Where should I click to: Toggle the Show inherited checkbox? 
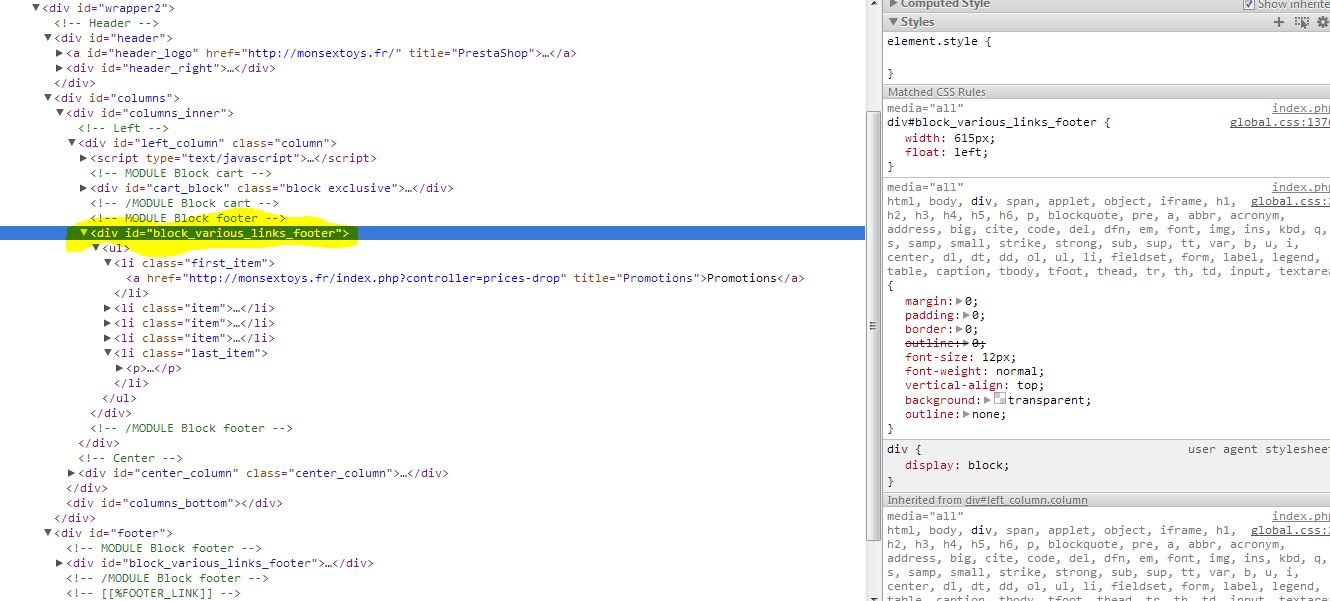click(1248, 4)
